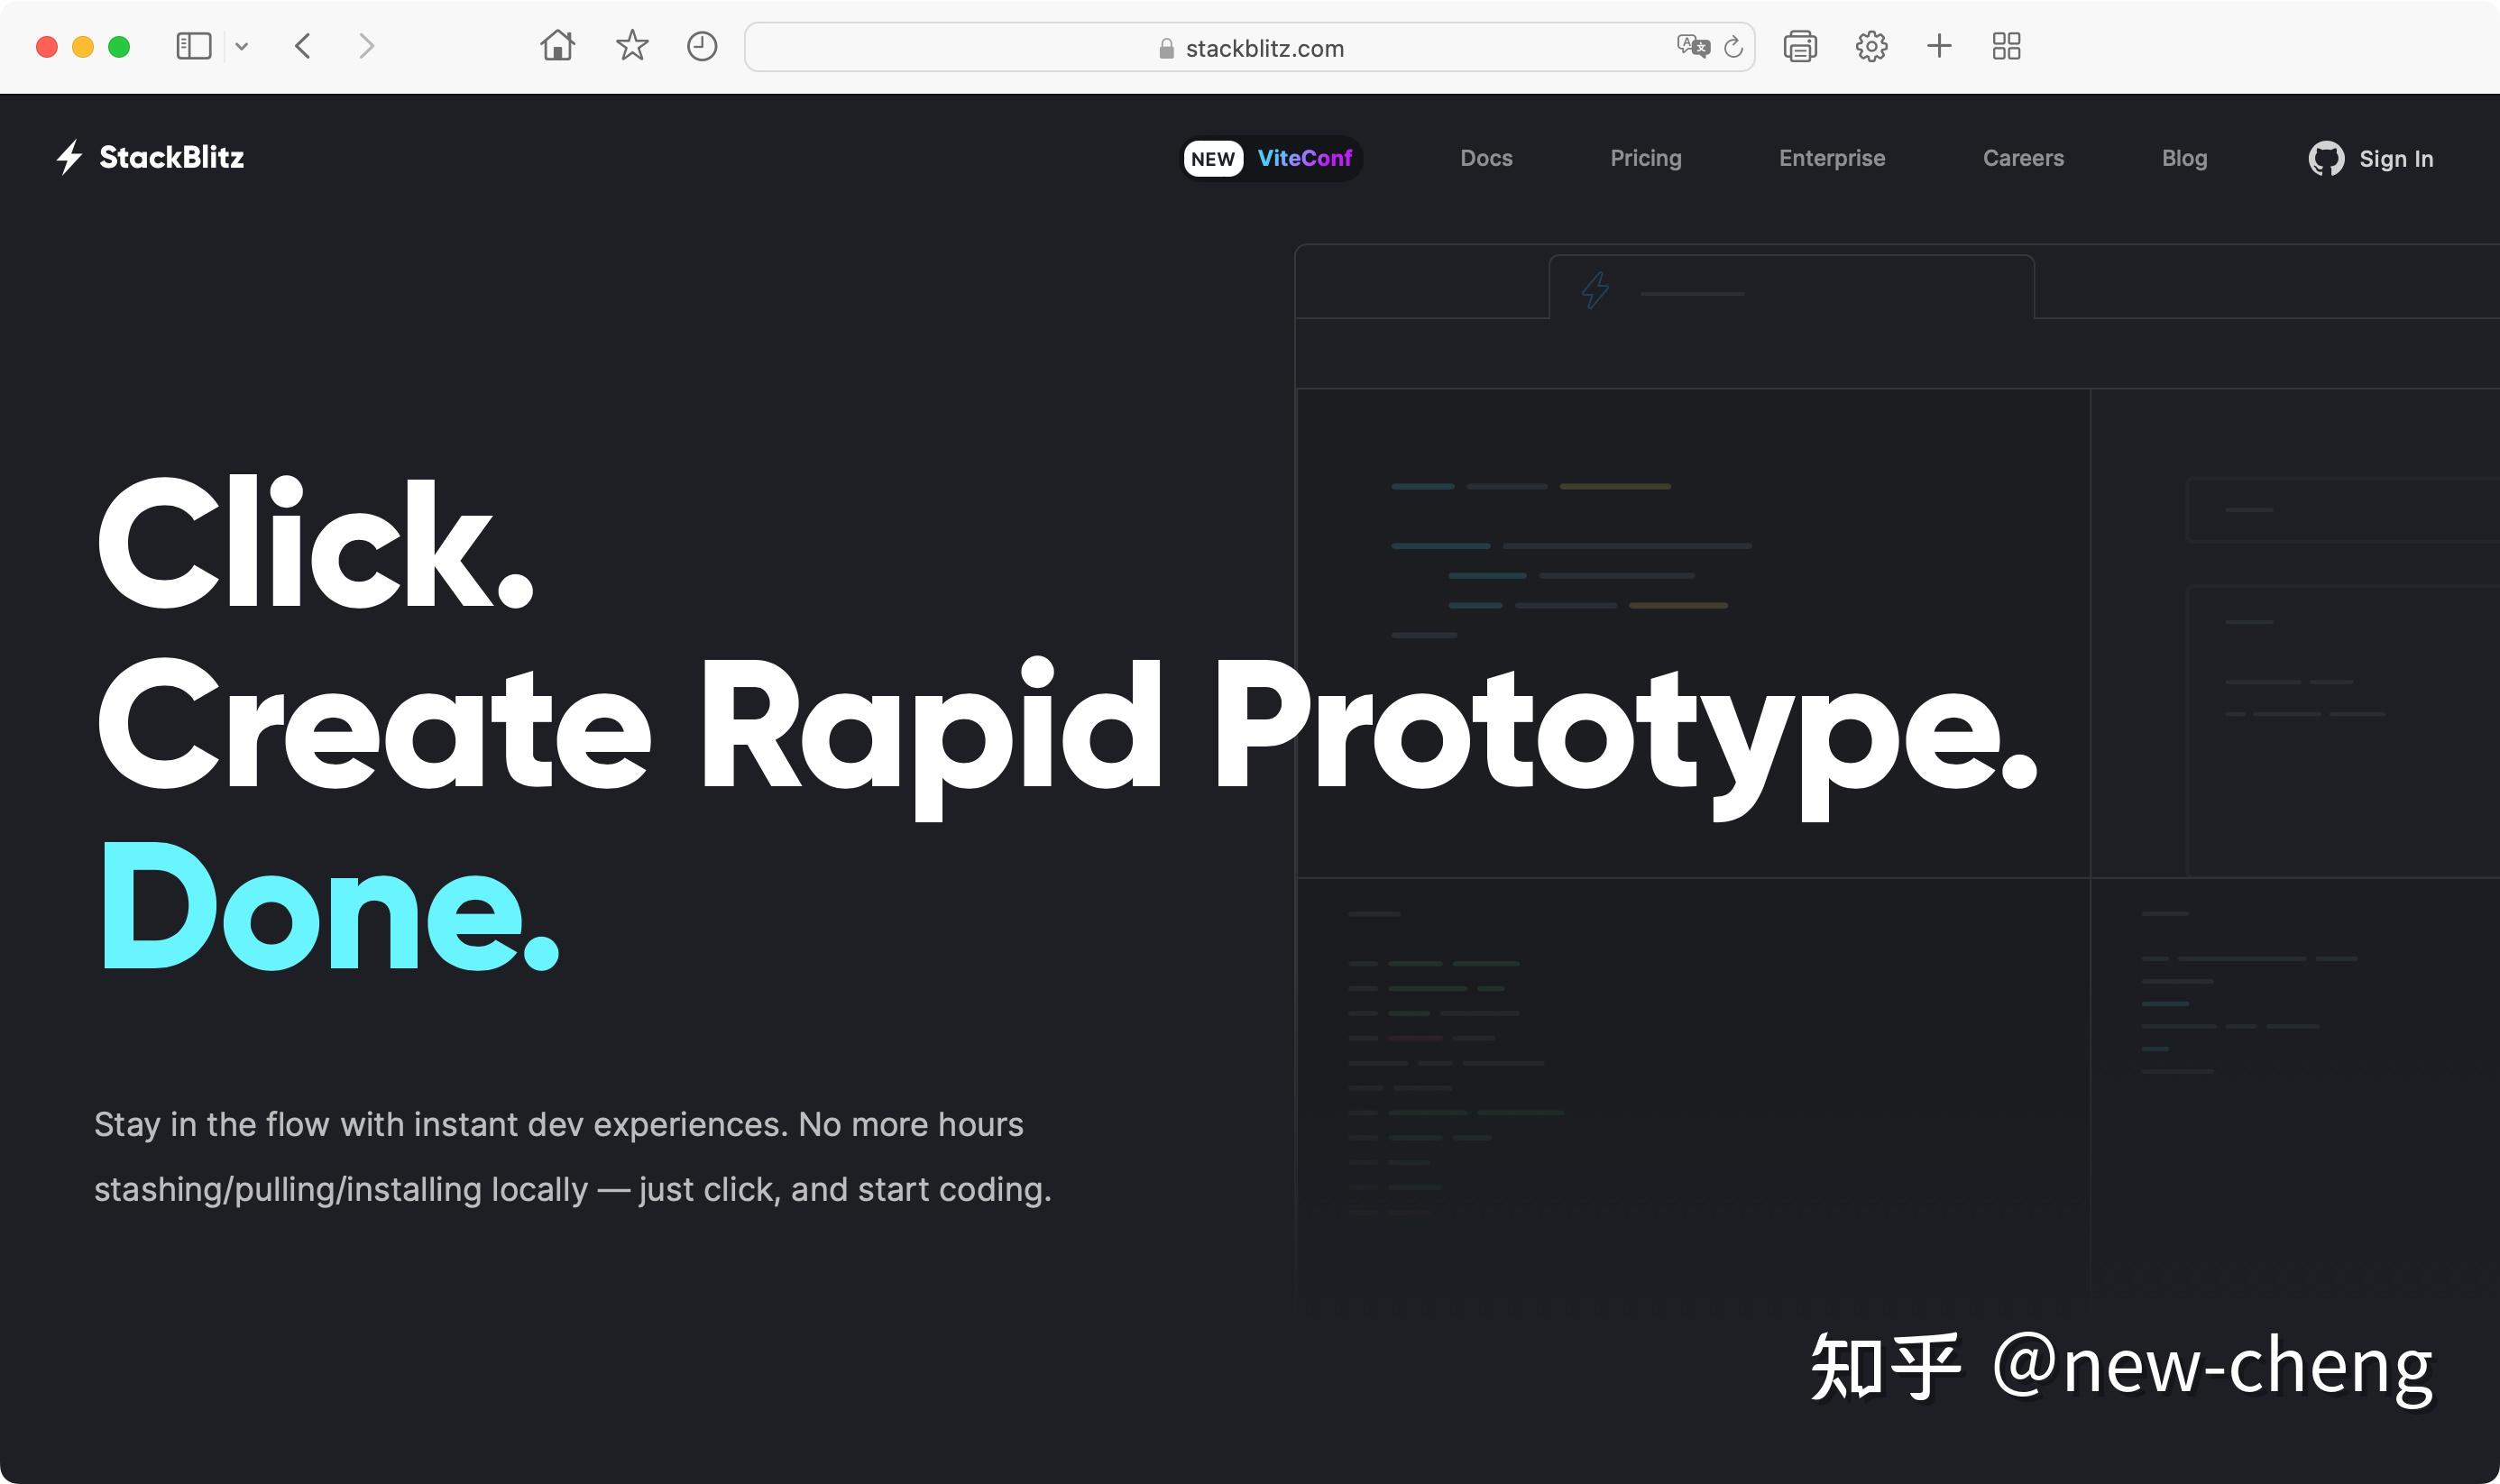Click the GitHub Sign In button
Screen dimensions: 2500x1484
pos(2371,159)
